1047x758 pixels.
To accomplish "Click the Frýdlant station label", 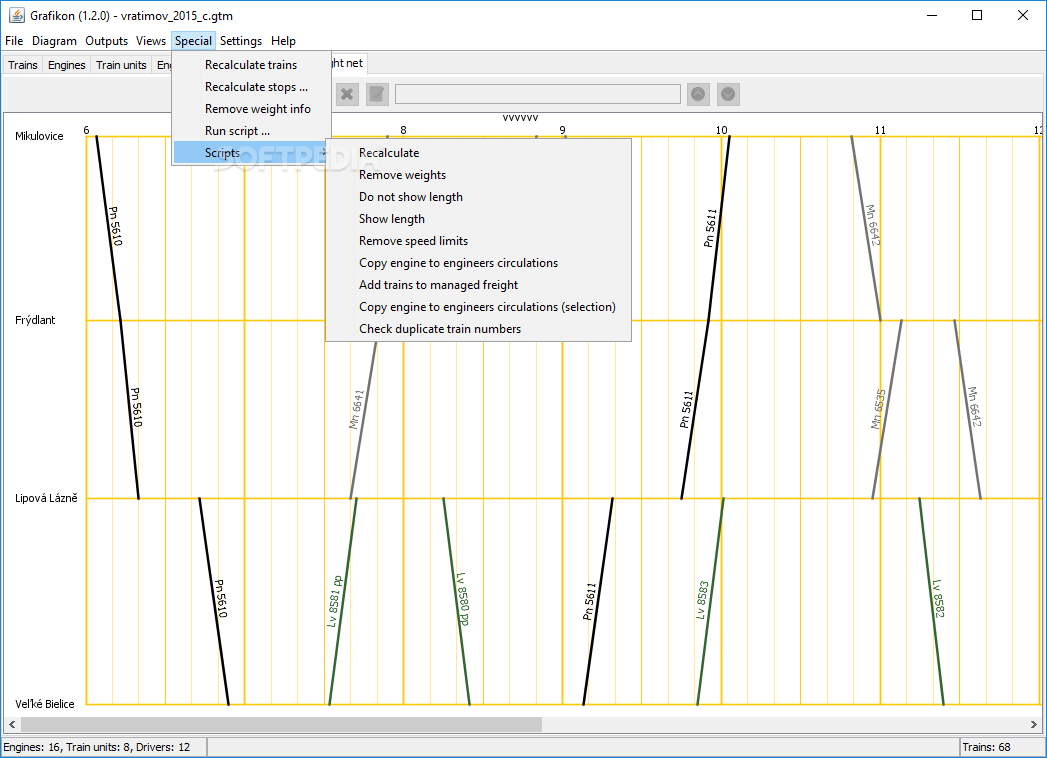I will coord(35,320).
